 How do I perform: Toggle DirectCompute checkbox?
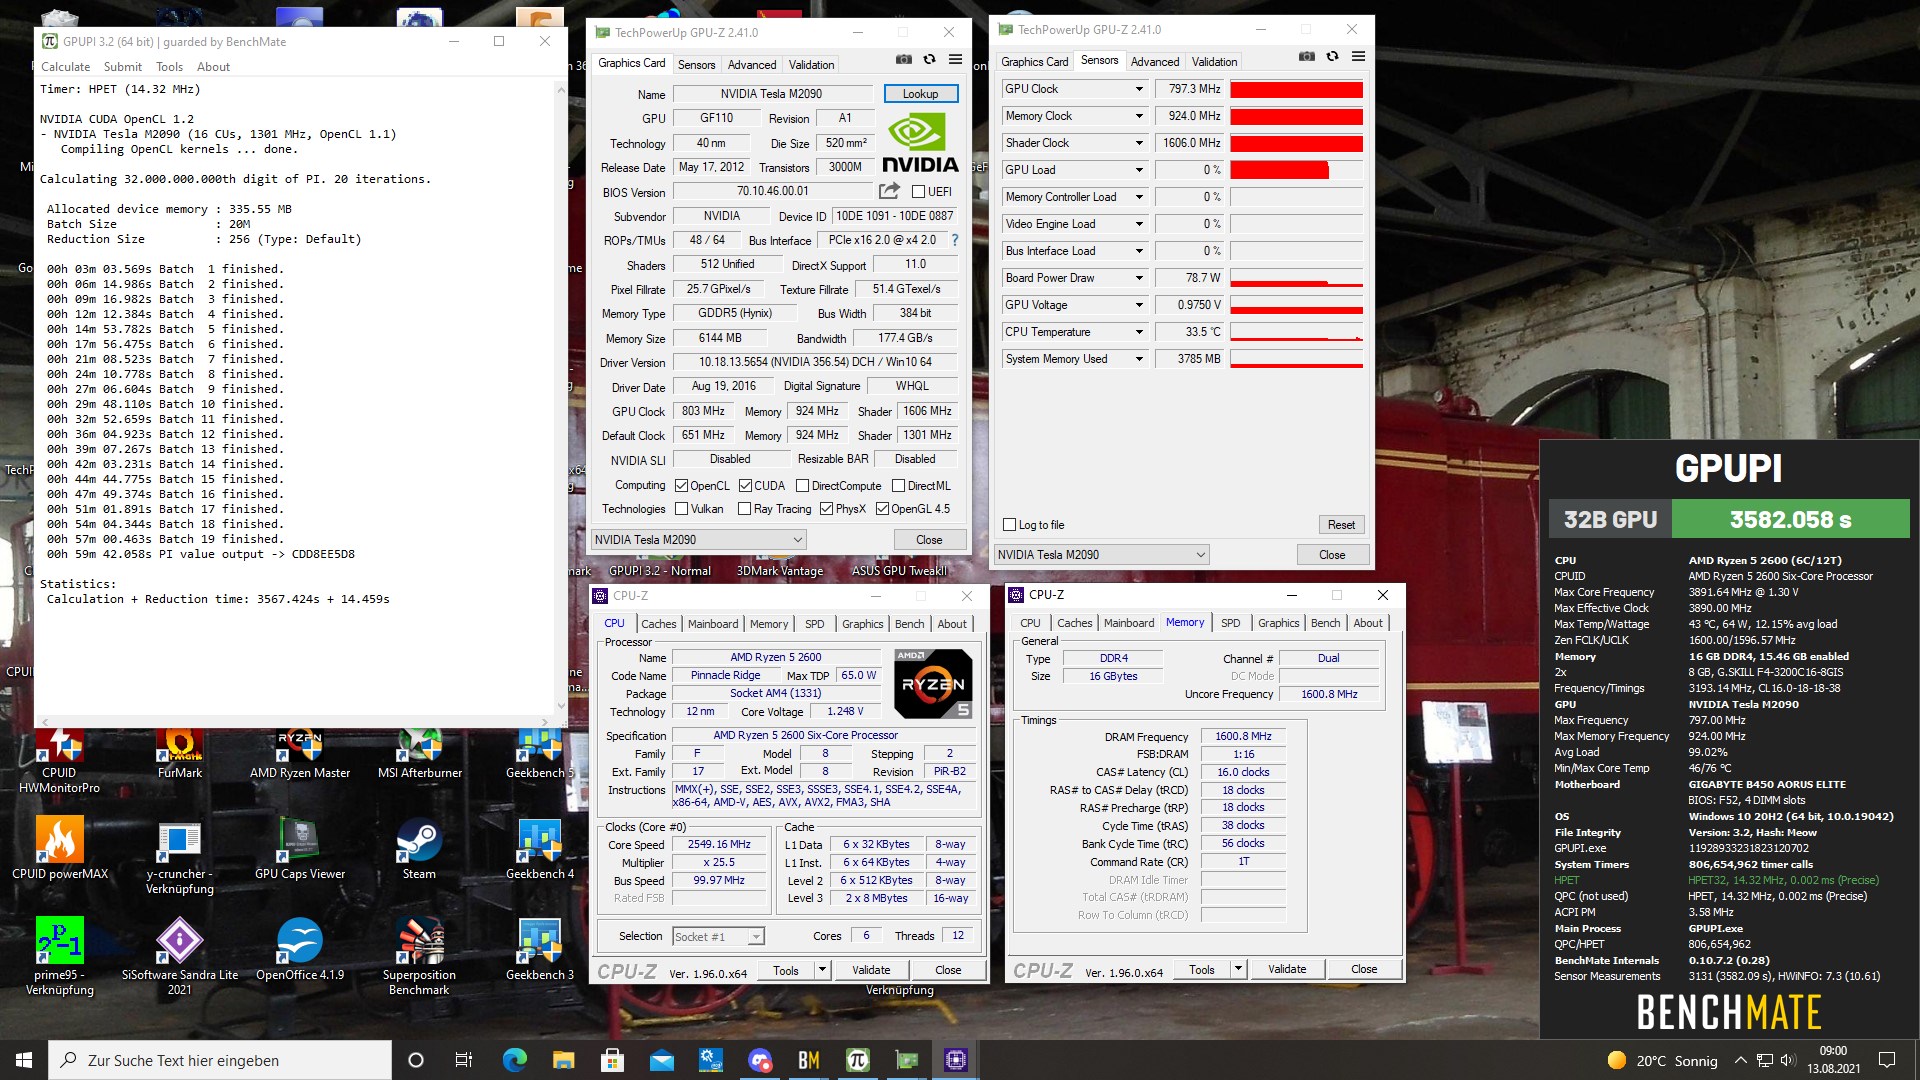pos(802,486)
